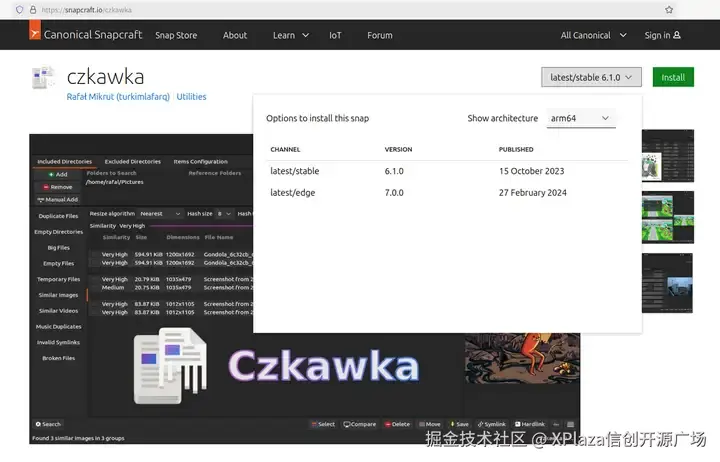
Task: Switch to Items Configuration tab
Action: point(201,162)
